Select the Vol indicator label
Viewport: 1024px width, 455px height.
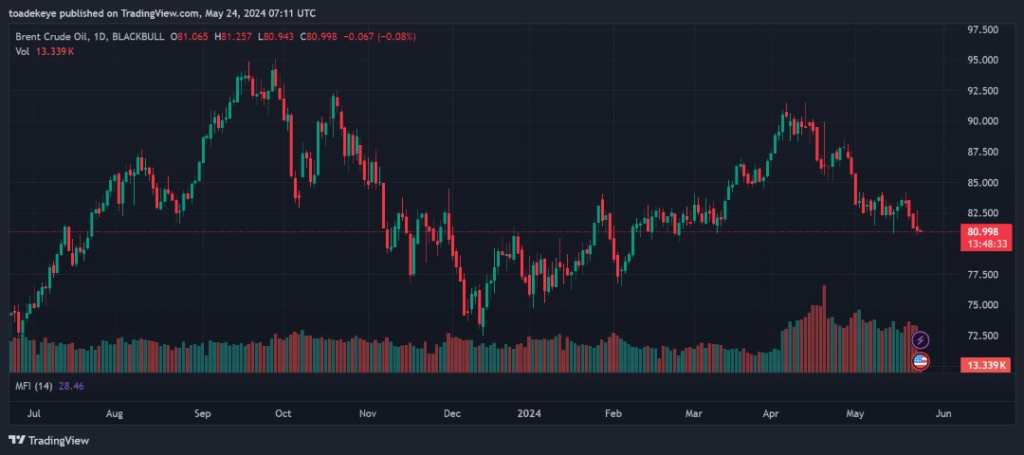pyautogui.click(x=21, y=51)
